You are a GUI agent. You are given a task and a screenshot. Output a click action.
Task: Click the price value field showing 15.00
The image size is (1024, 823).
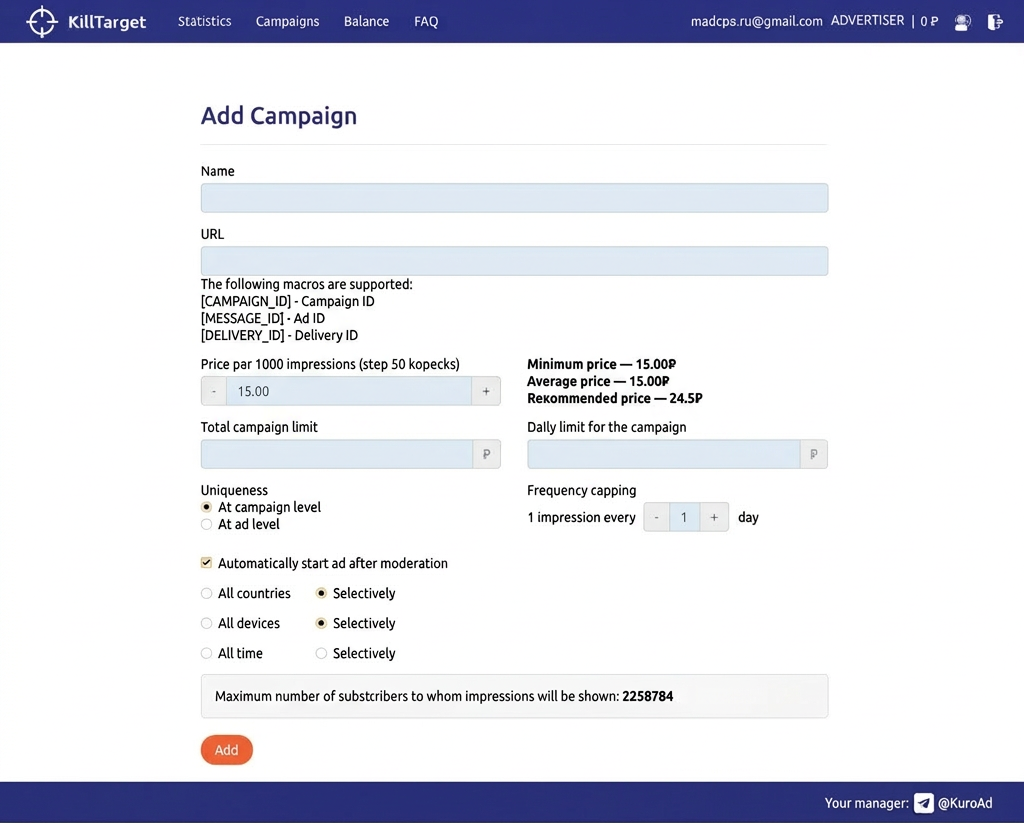tap(349, 391)
